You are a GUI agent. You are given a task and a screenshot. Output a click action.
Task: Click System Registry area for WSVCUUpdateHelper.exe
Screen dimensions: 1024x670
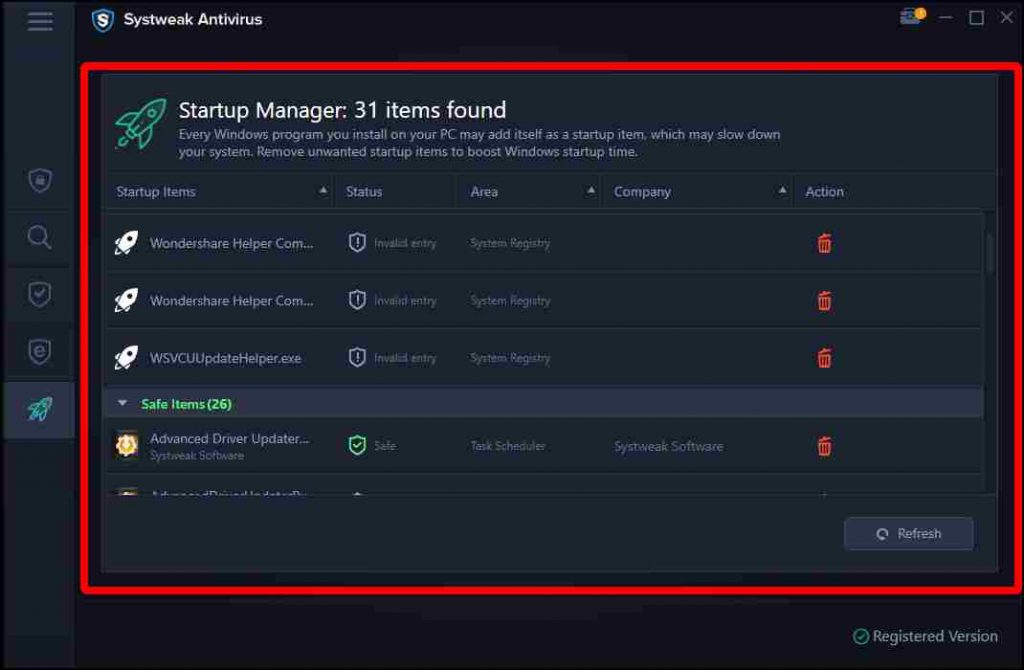[x=510, y=358]
